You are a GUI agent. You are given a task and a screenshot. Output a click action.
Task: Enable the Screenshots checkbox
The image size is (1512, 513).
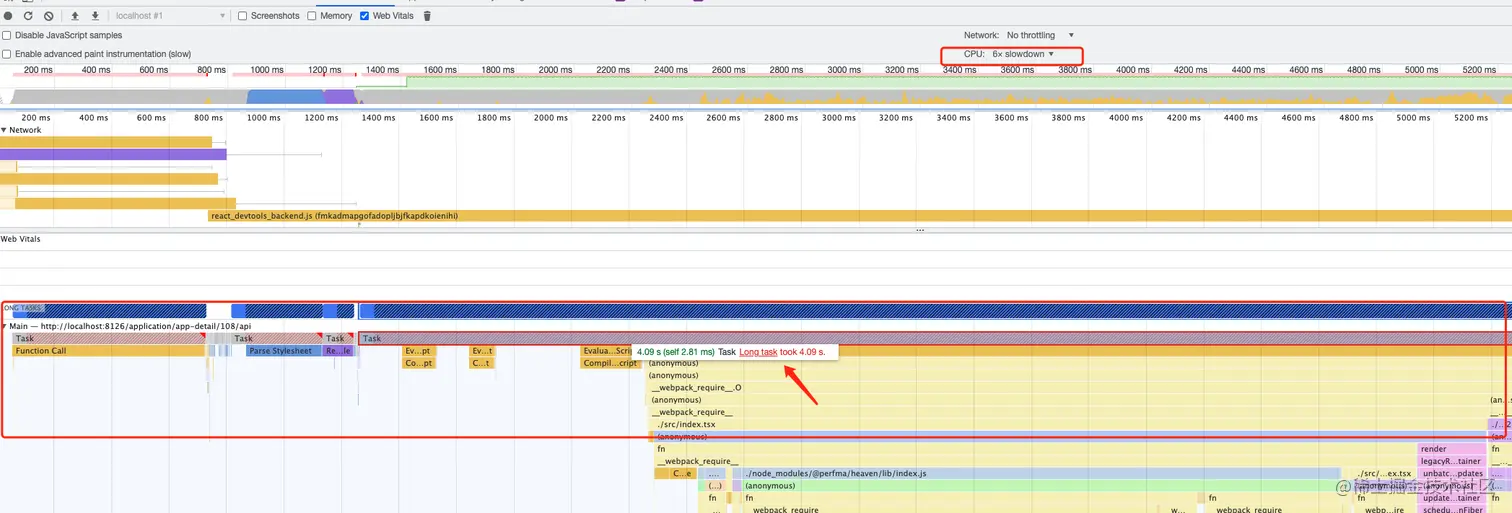click(x=243, y=16)
